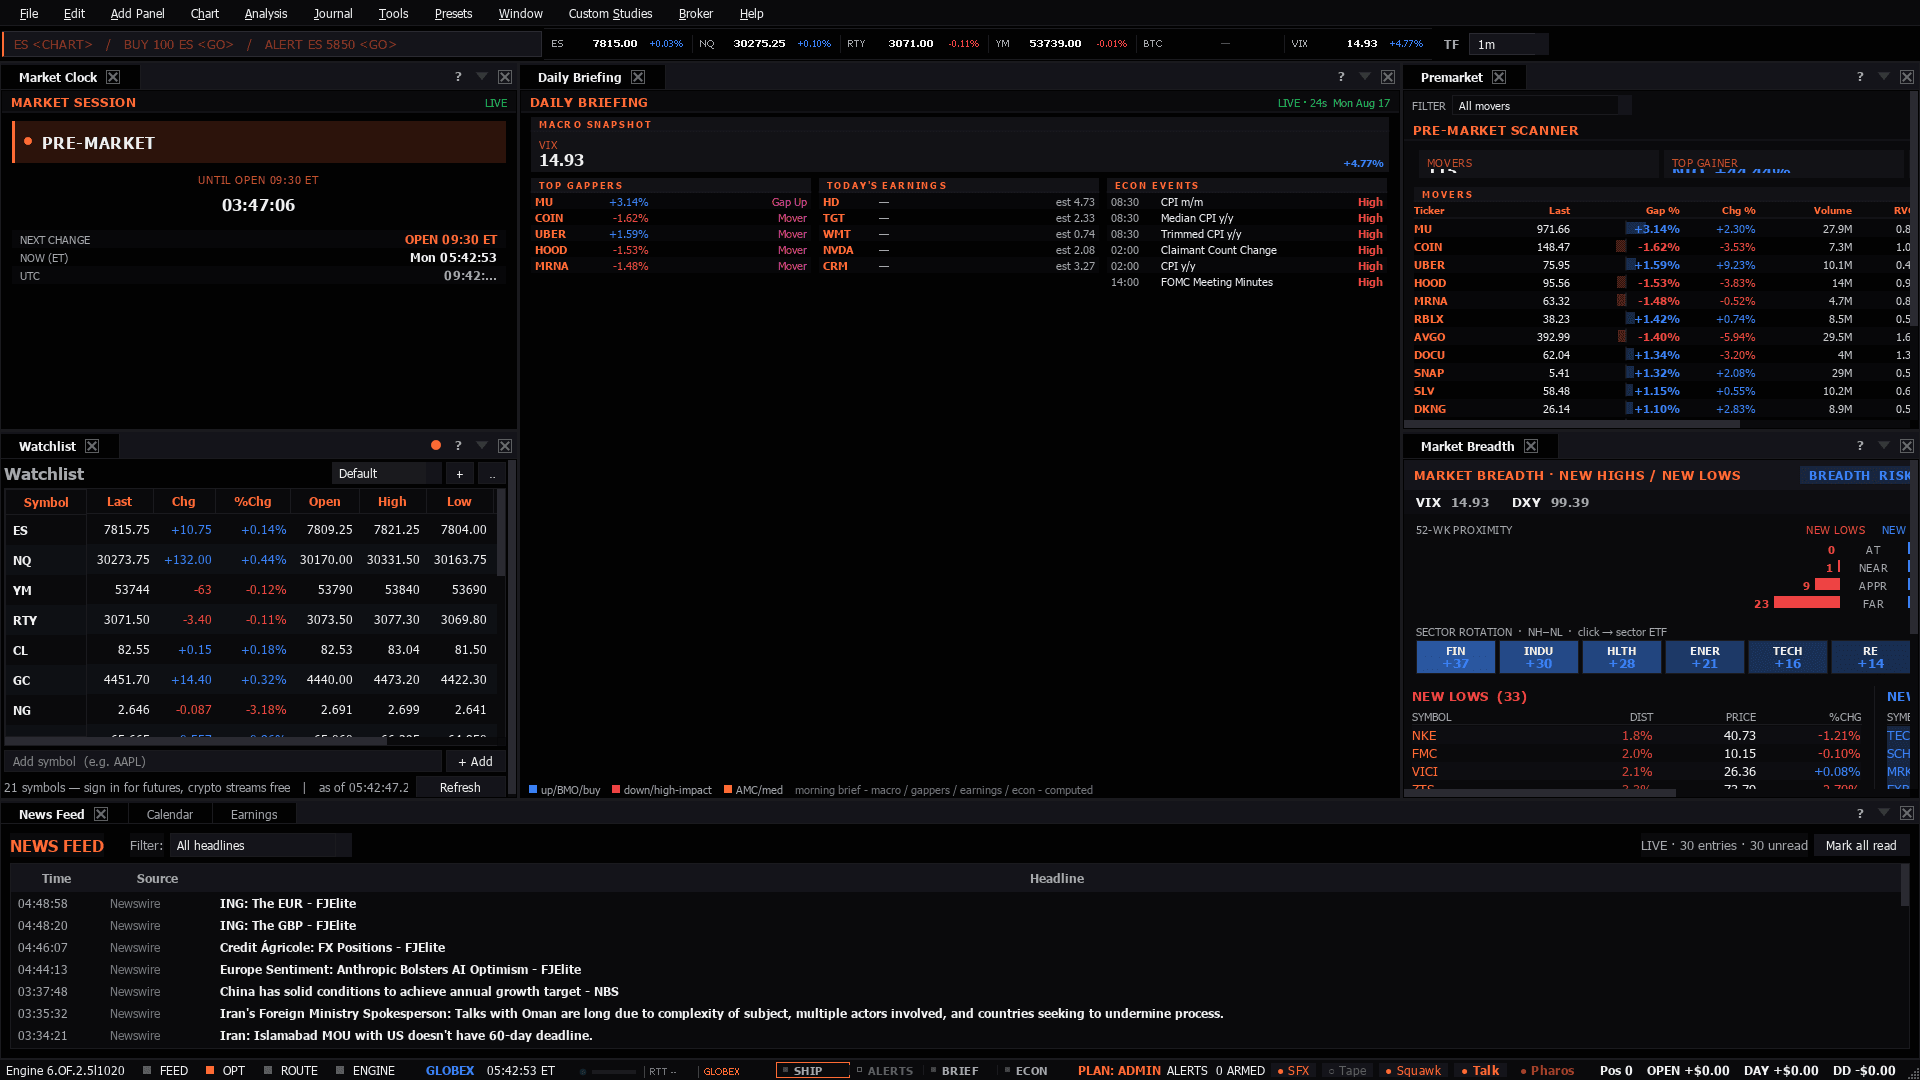Switch to the Earnings tab

click(x=254, y=814)
